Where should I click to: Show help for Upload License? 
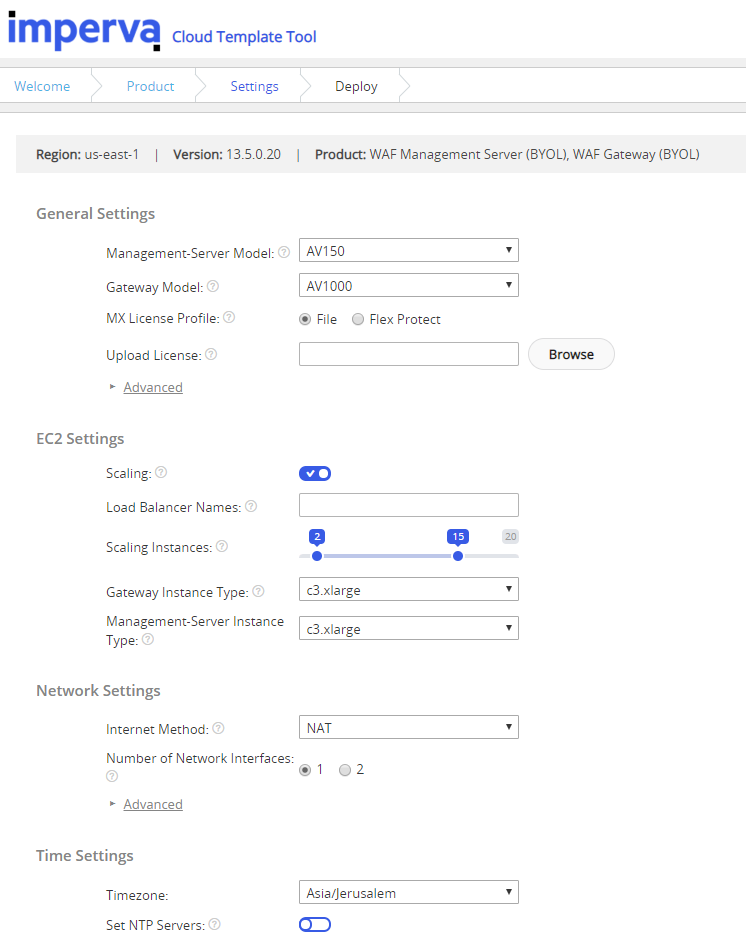[211, 354]
